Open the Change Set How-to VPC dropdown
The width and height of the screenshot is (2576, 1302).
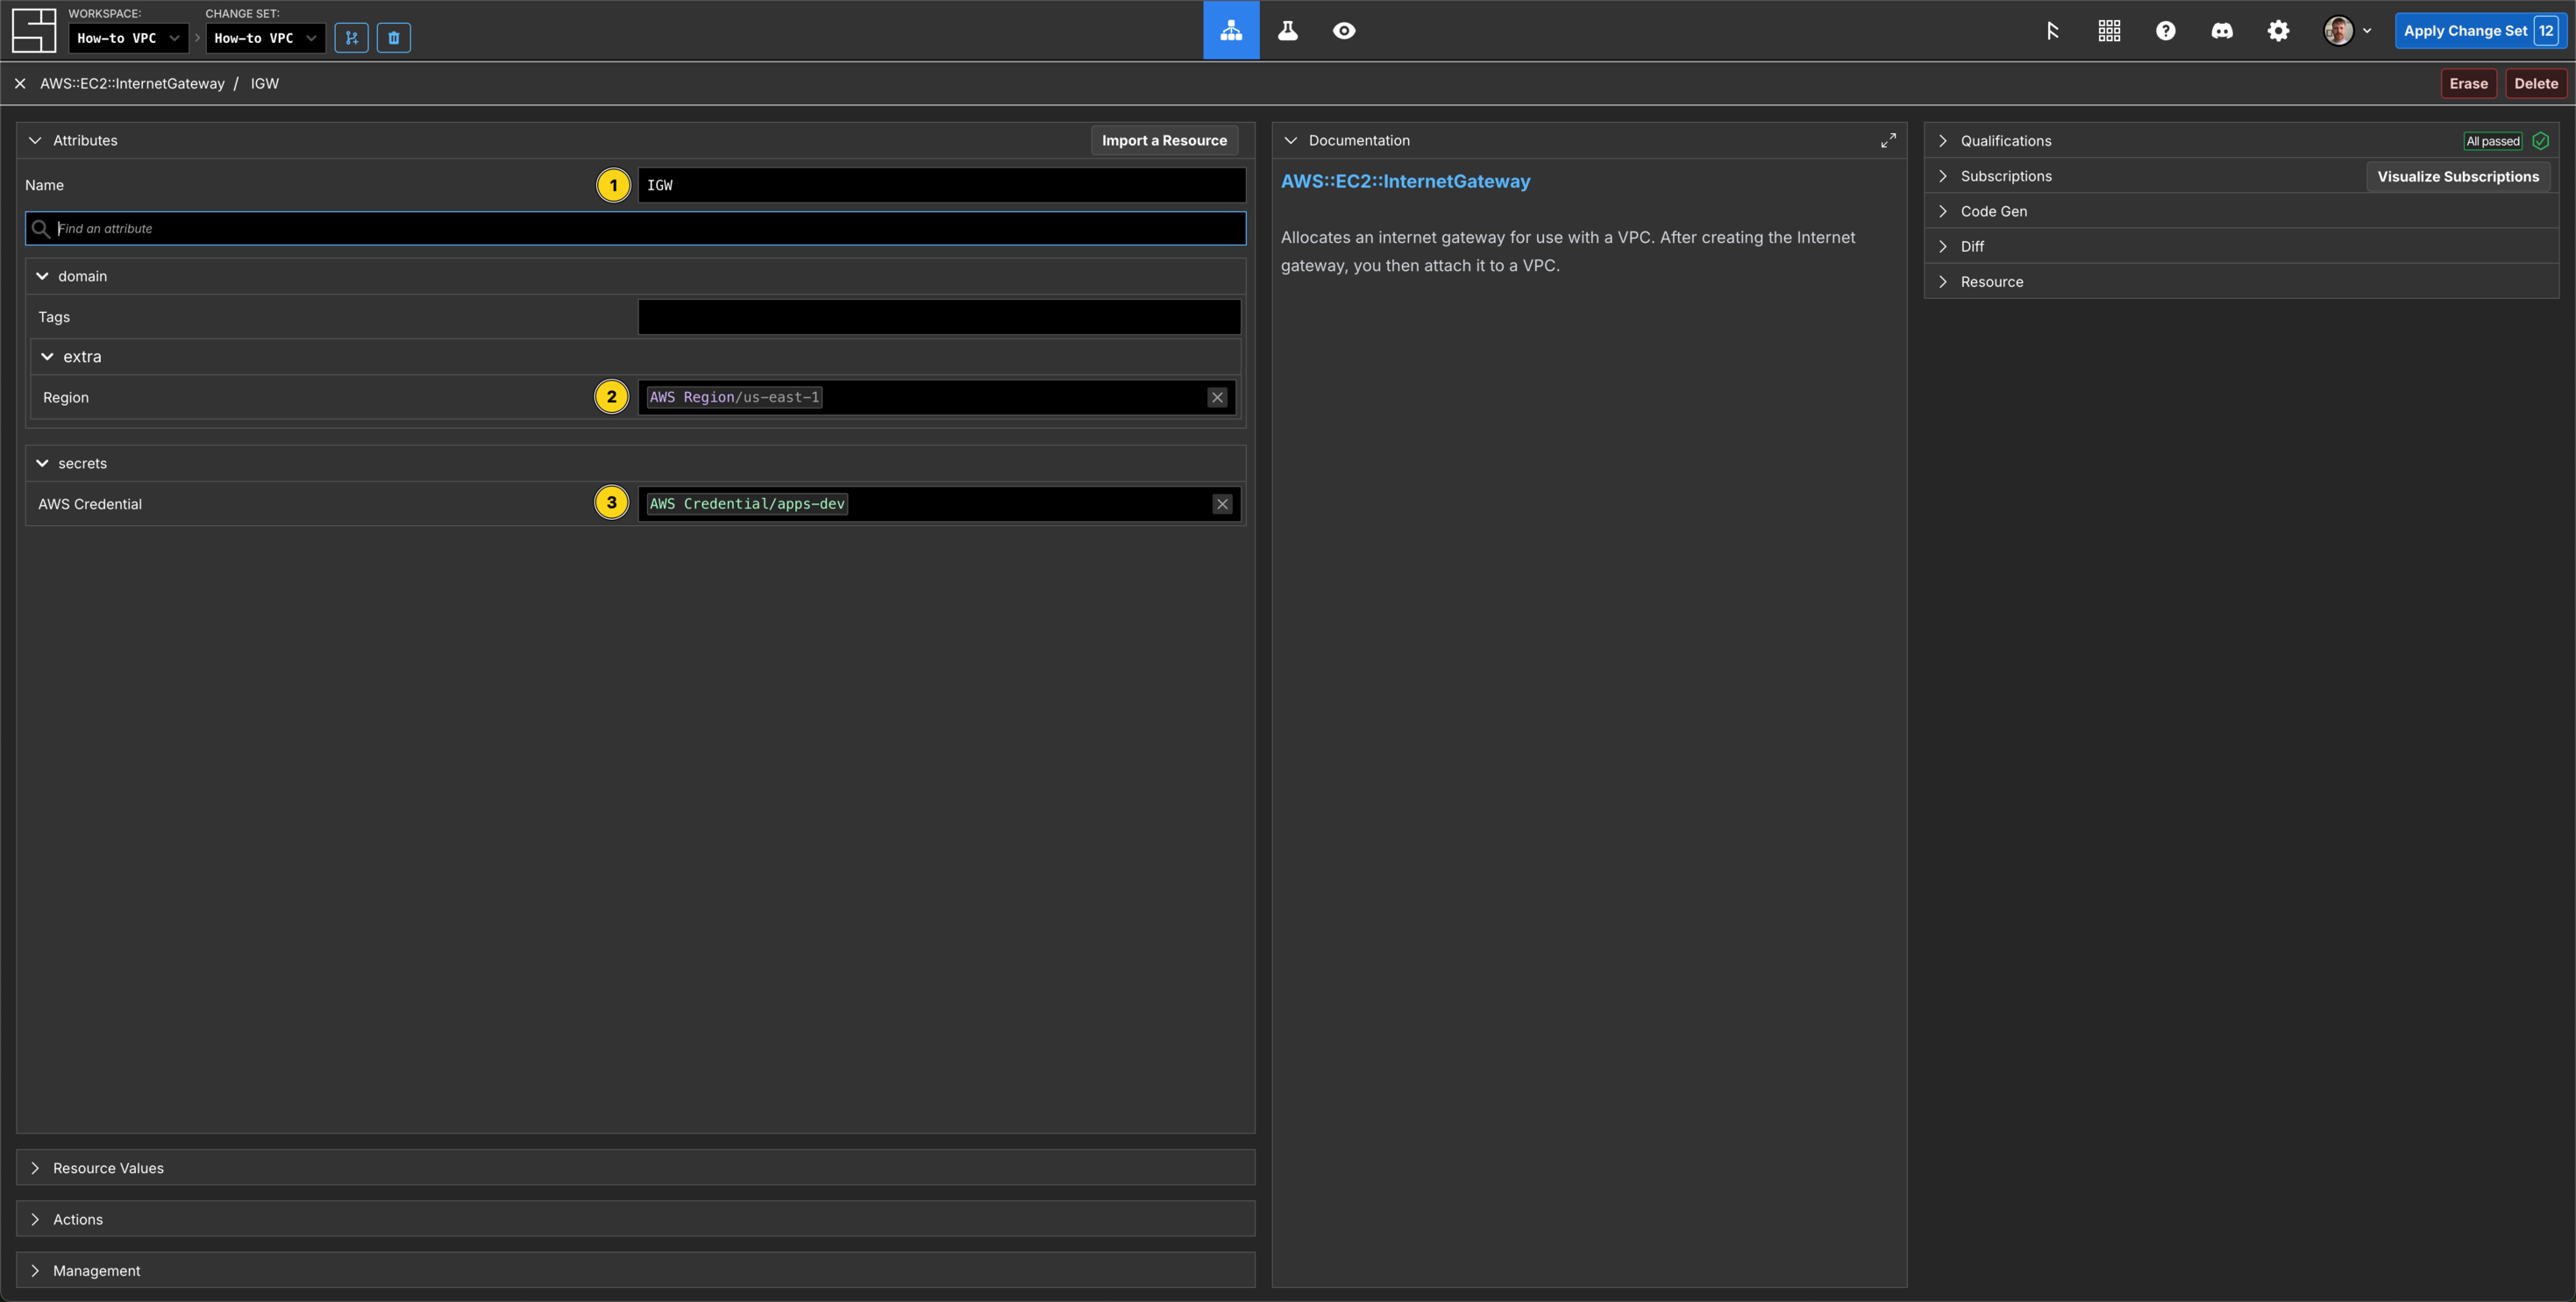[265, 38]
